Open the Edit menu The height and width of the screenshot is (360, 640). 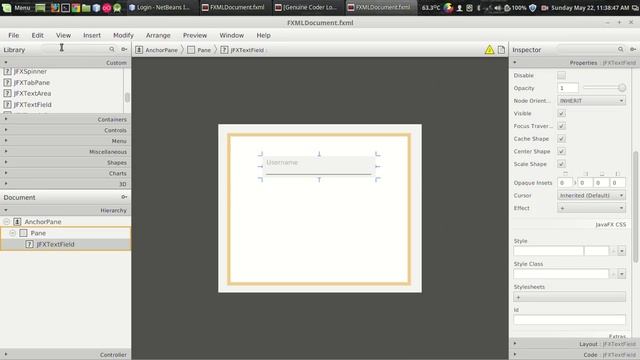[38, 36]
